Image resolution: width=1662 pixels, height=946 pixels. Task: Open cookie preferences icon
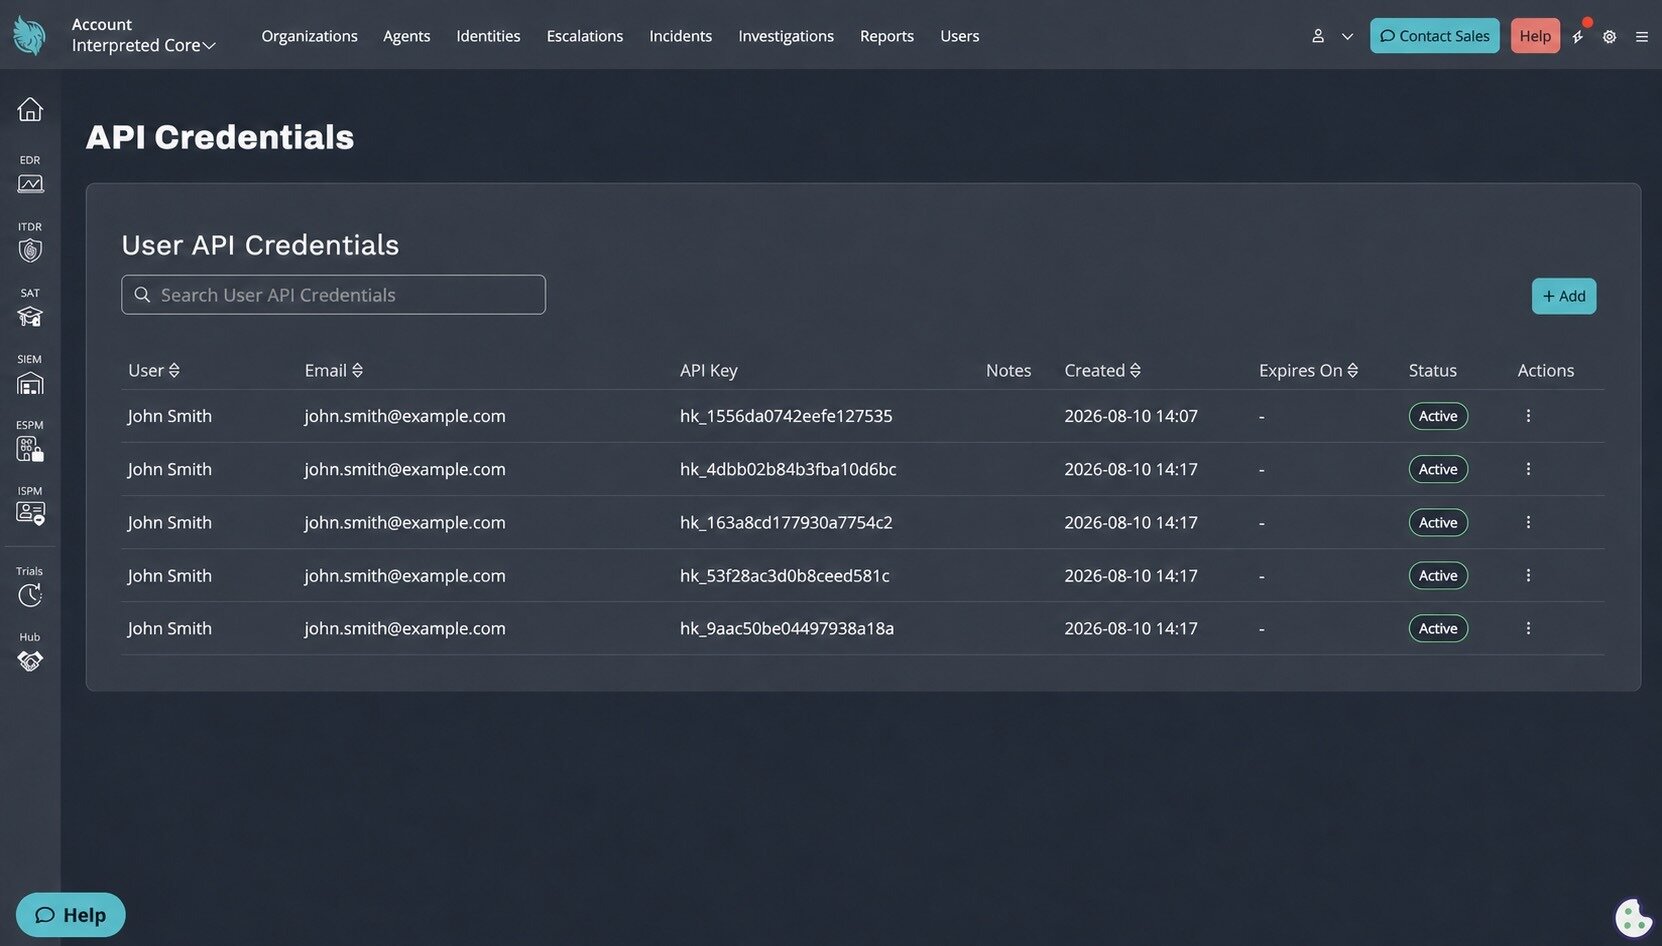[1633, 917]
